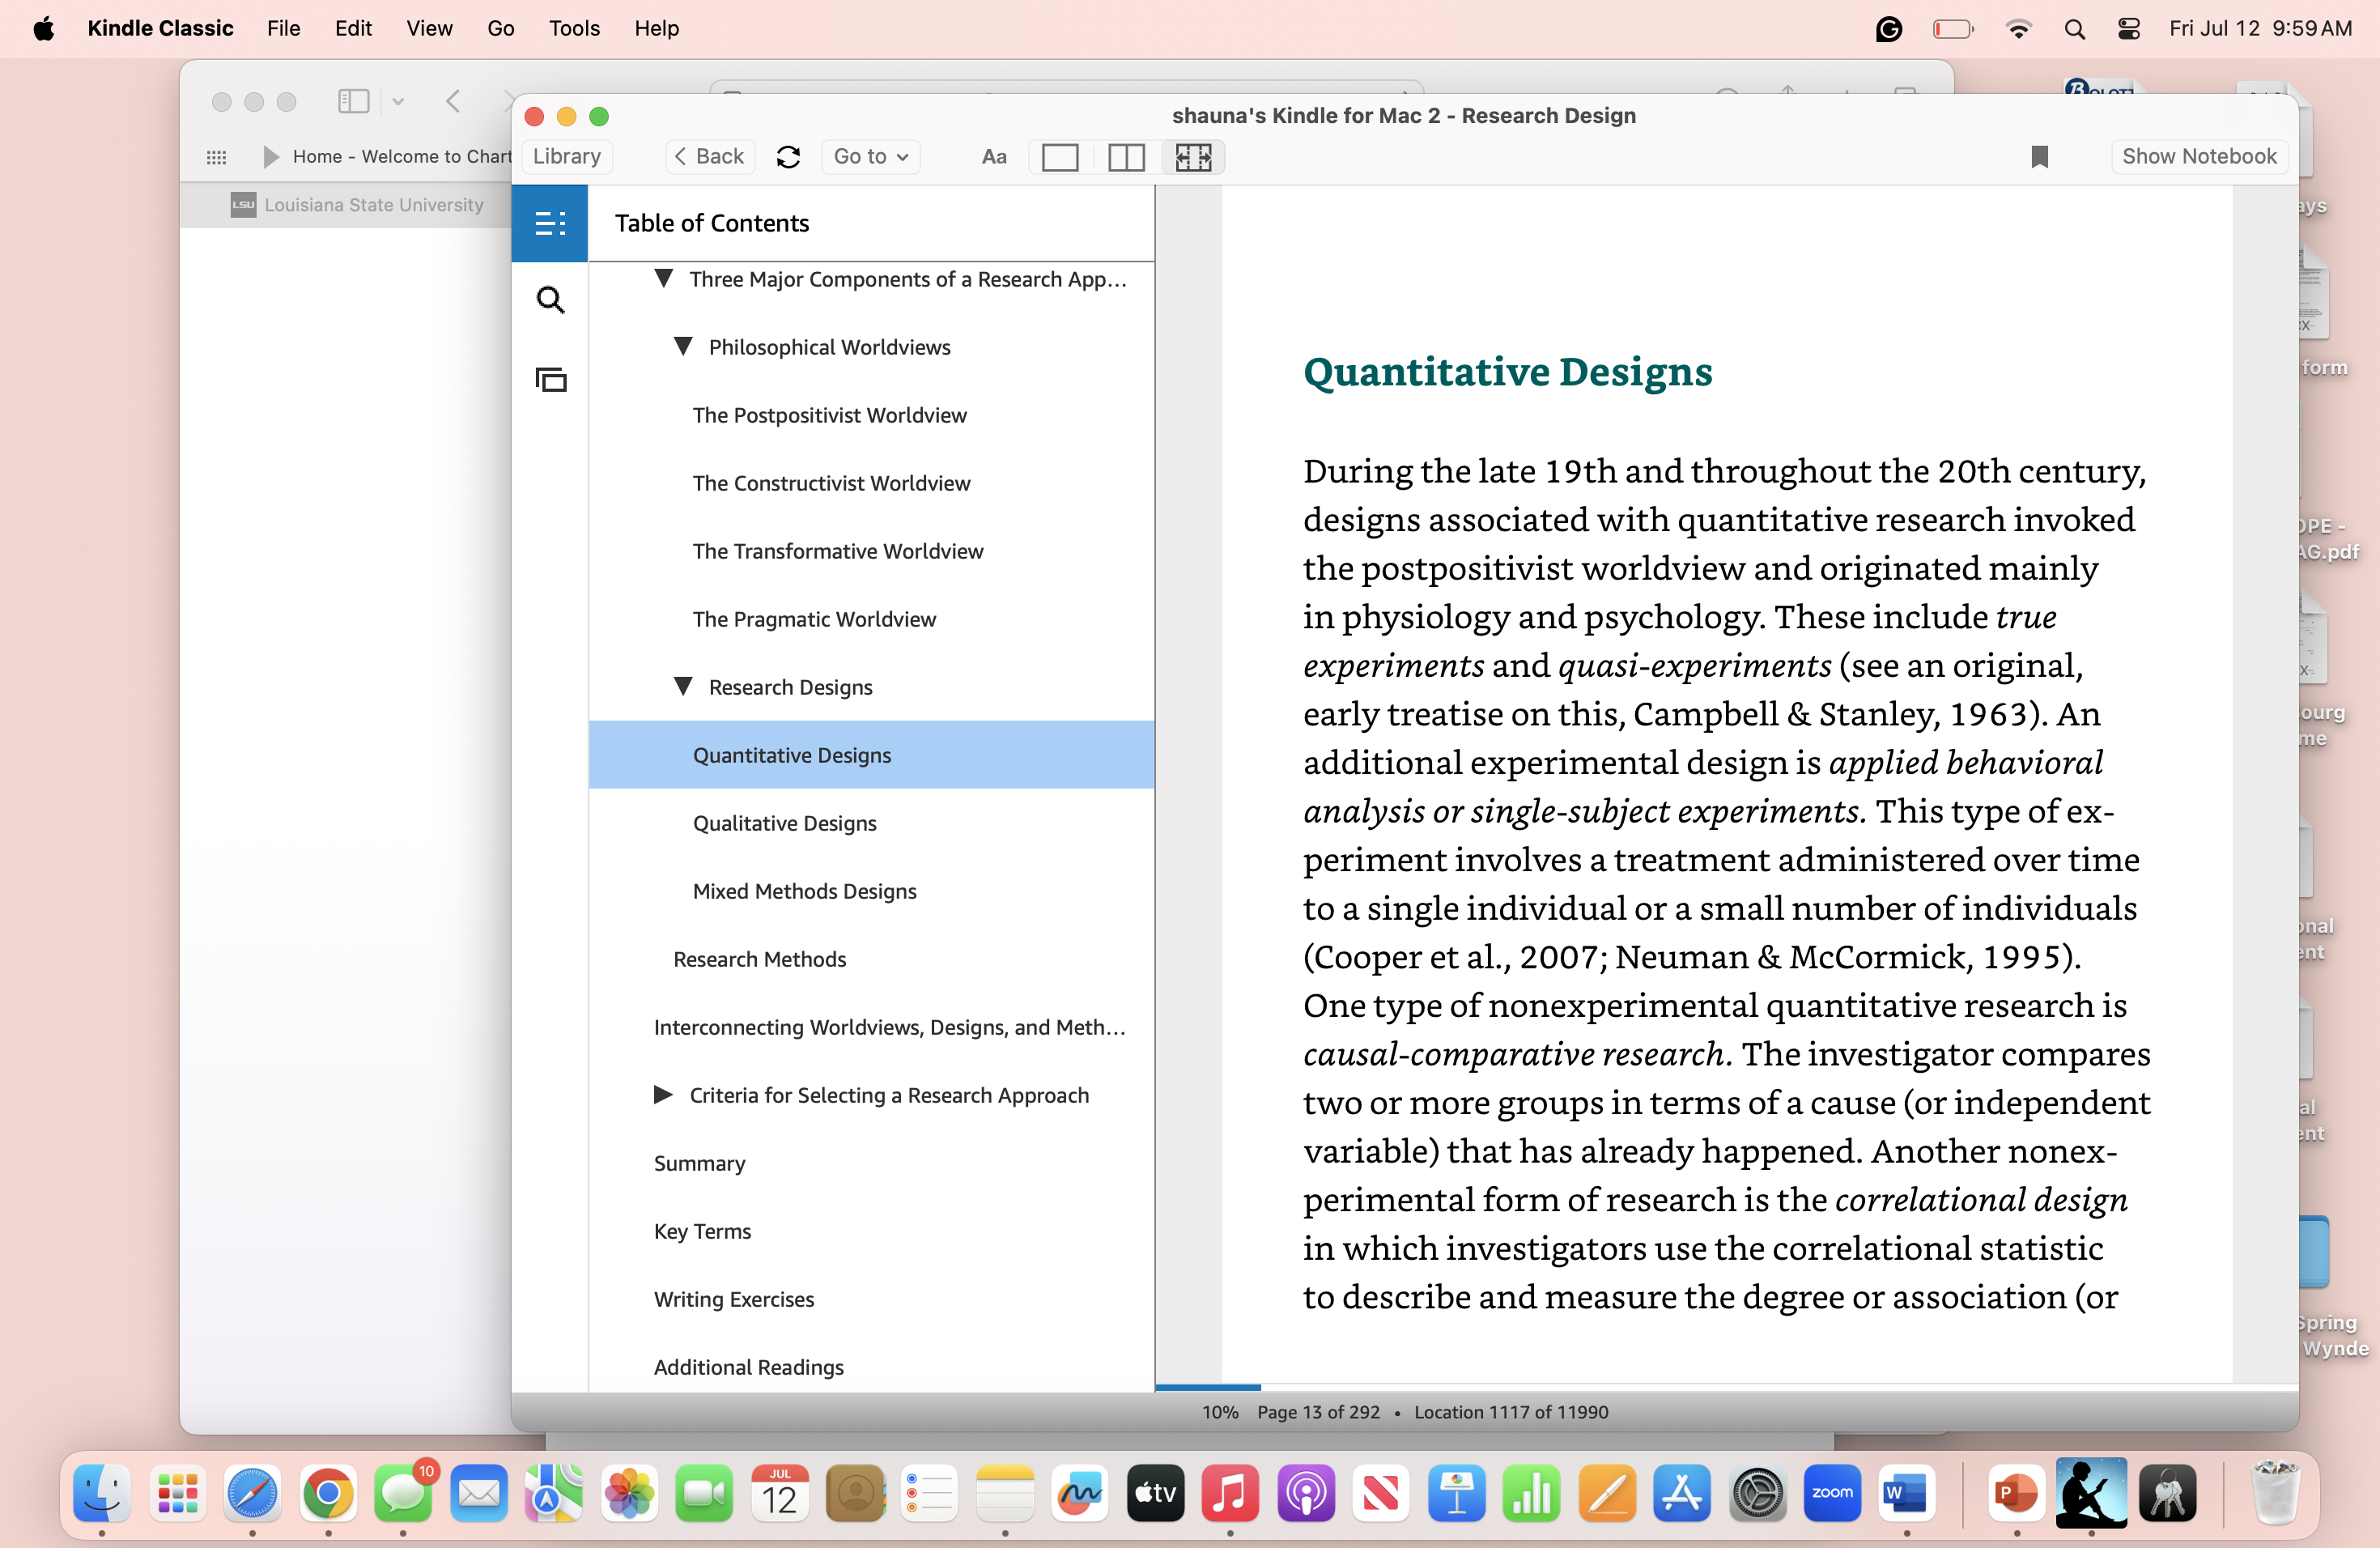Open the View menu

pos(429,28)
